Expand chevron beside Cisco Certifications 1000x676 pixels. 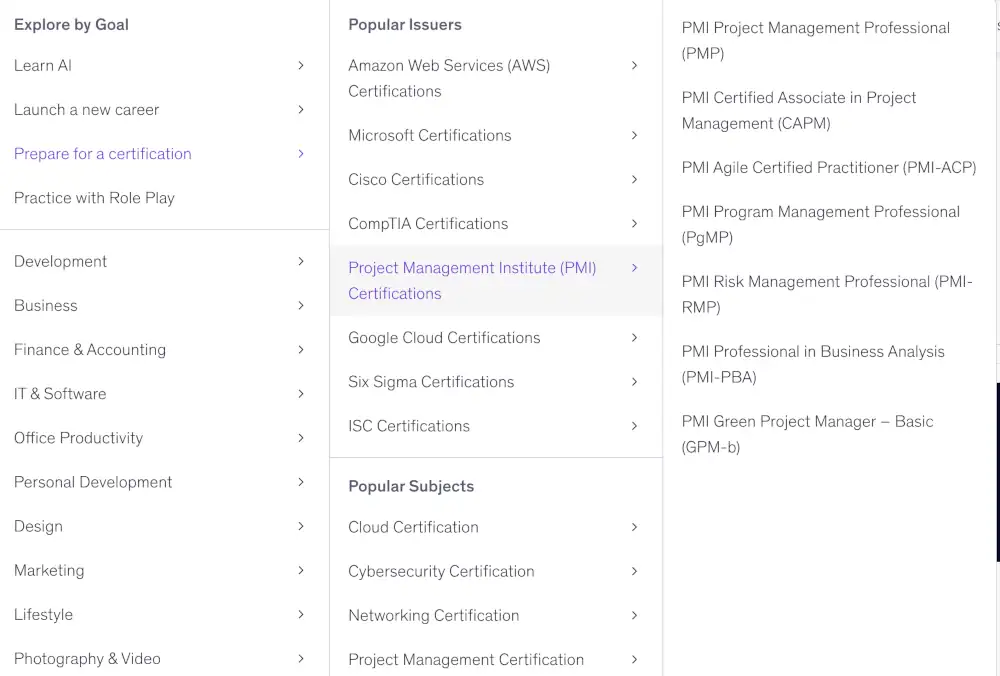[x=635, y=179]
